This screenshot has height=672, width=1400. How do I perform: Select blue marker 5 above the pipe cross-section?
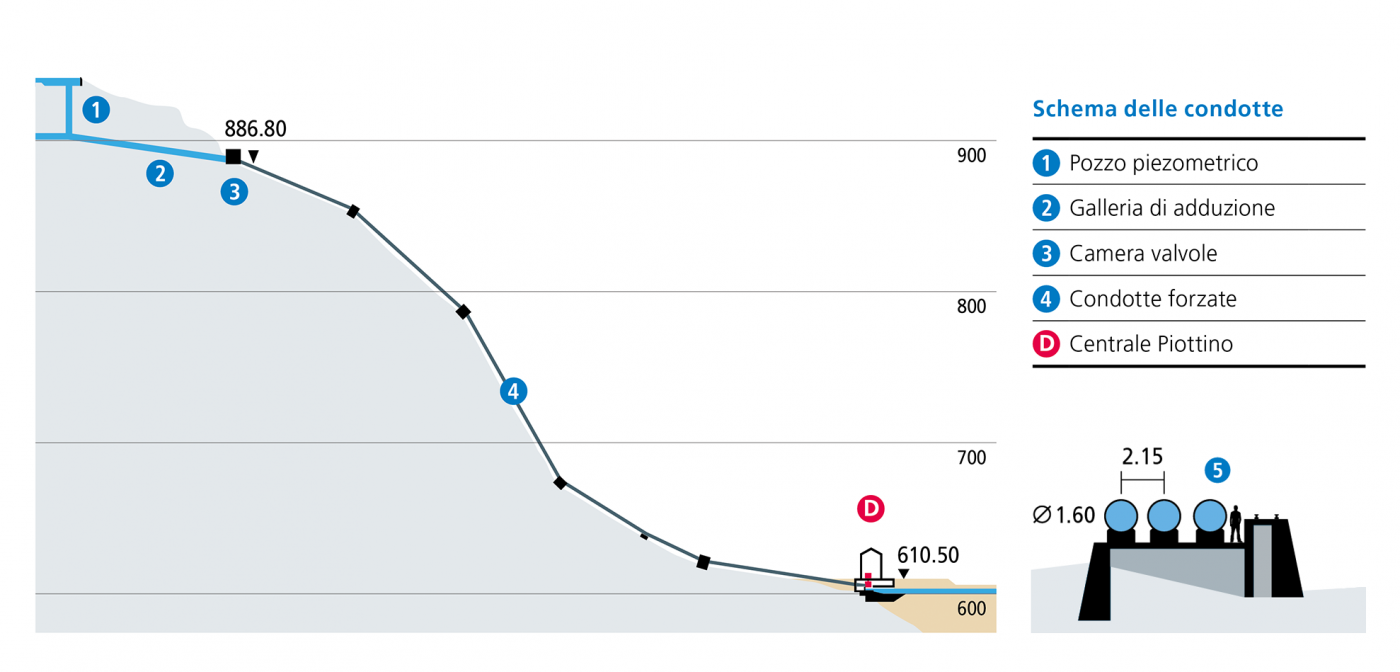click(1217, 469)
